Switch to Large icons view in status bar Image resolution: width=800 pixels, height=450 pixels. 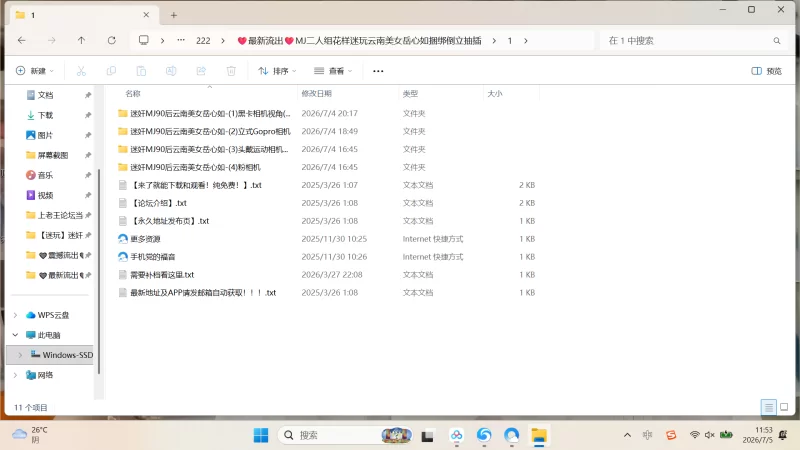coord(784,407)
